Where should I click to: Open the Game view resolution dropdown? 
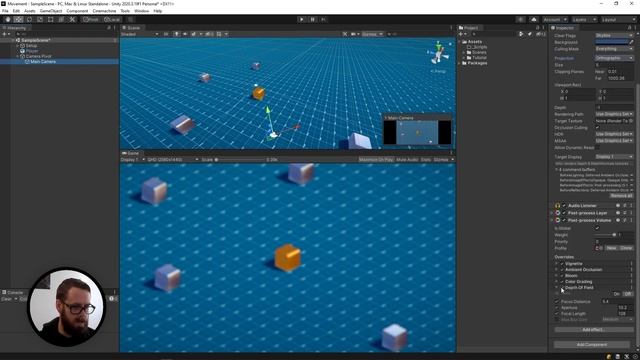click(173, 160)
